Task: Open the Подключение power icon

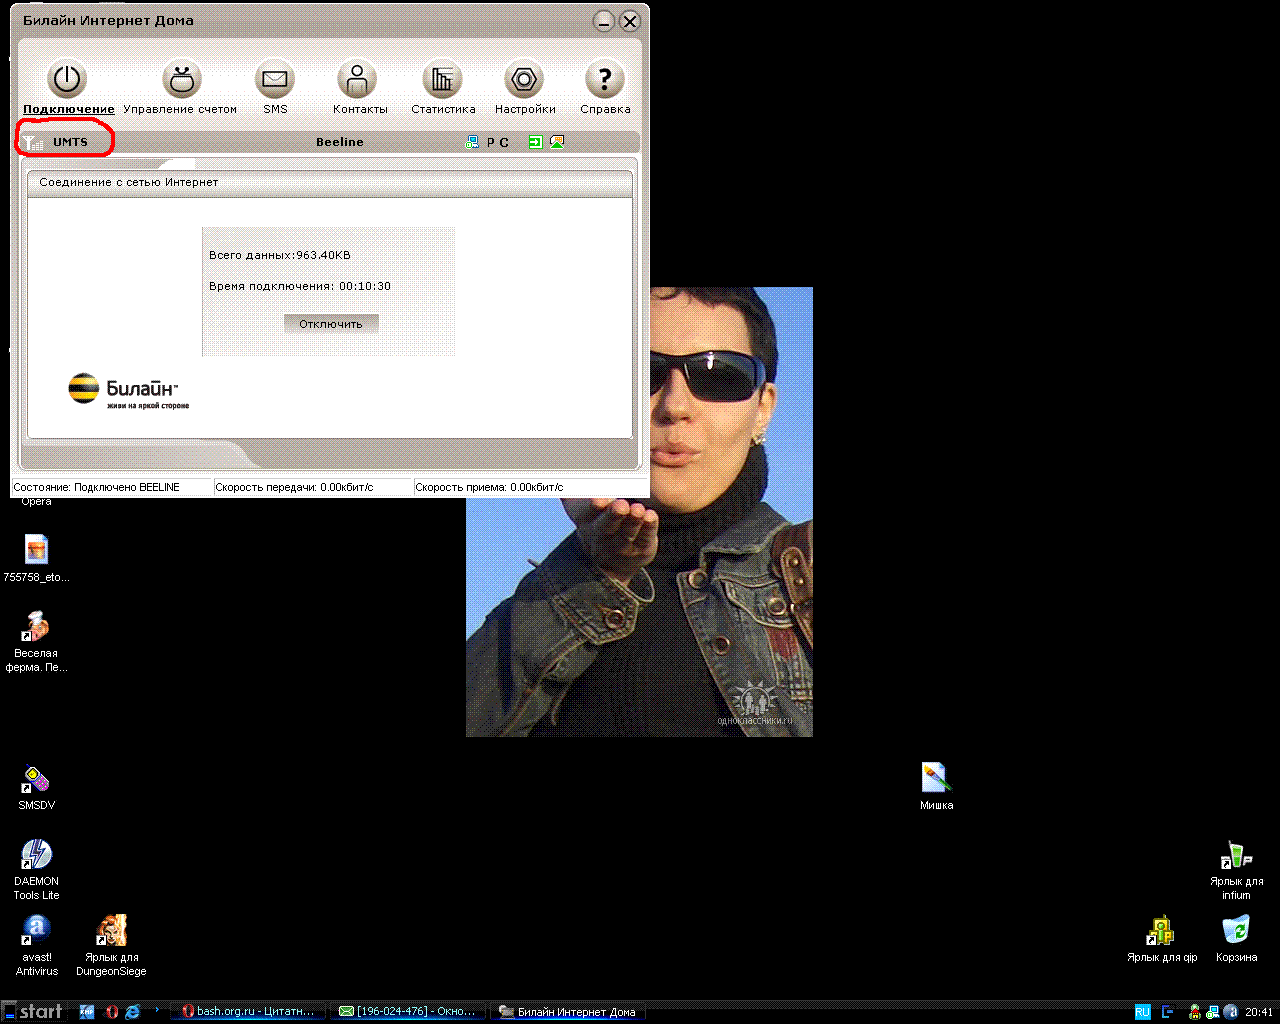Action: [x=68, y=79]
